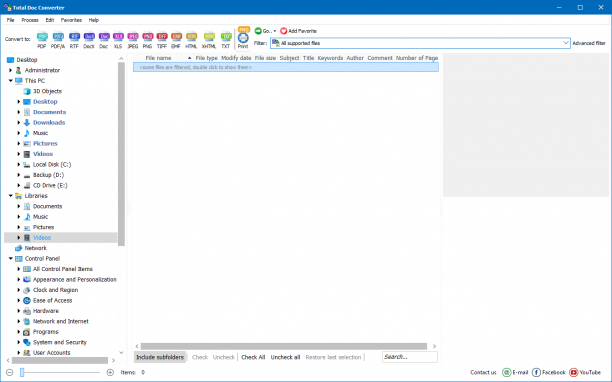This screenshot has height=382, width=612.
Task: Click the Check button
Action: pos(200,357)
